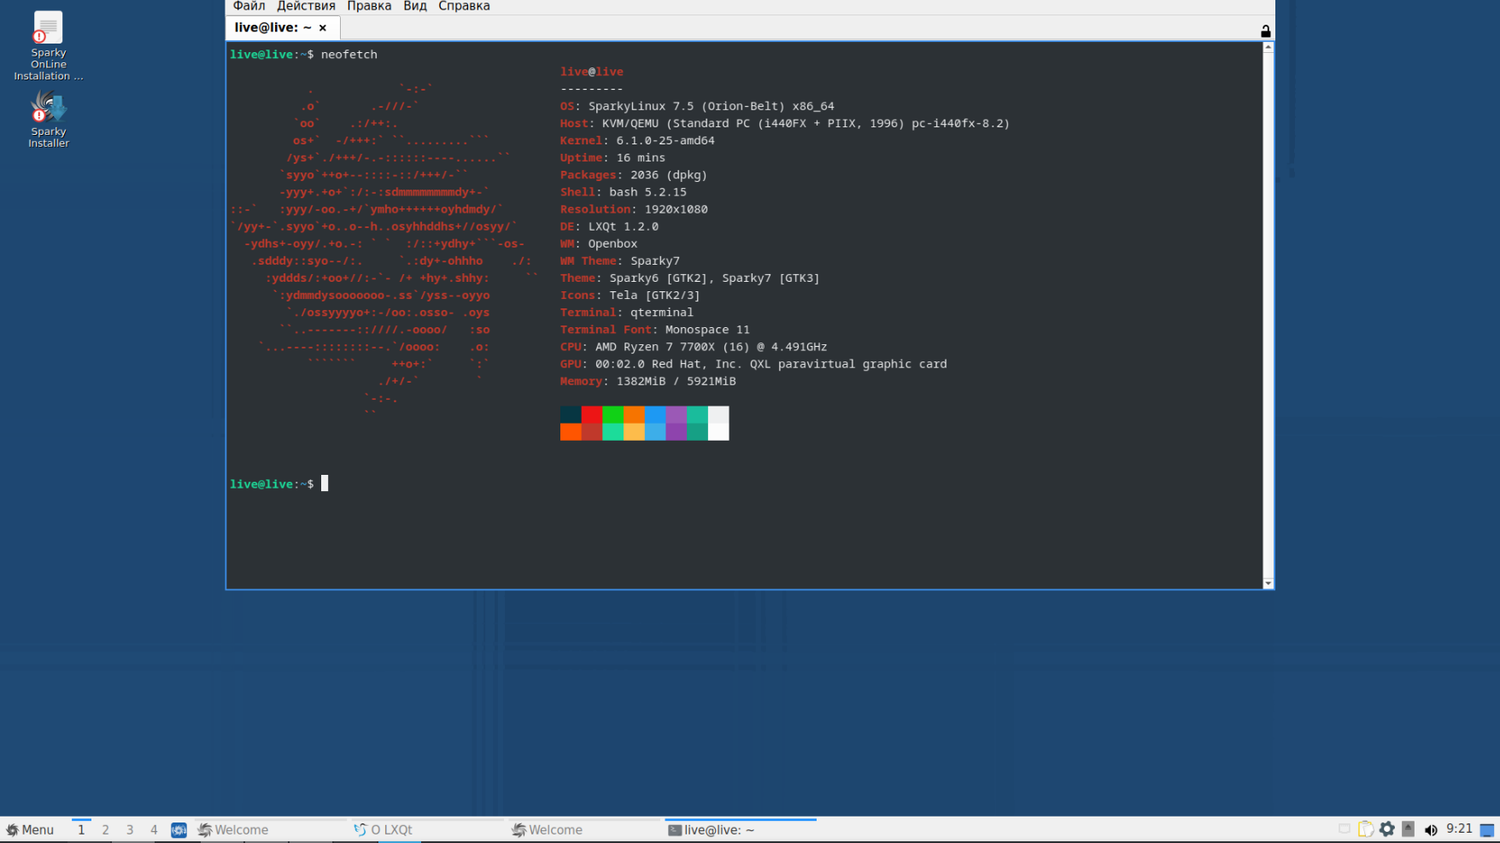Click the volume speaker icon
This screenshot has height=843, width=1500.
pyautogui.click(x=1430, y=830)
